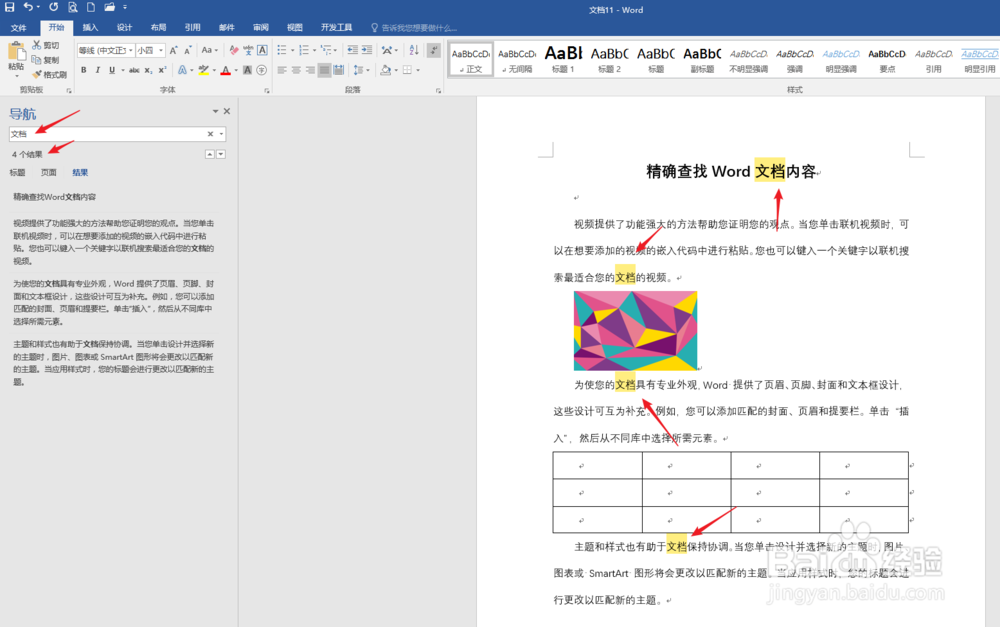
Task: Toggle the Show/Hide paragraph marks button
Action: [x=434, y=50]
